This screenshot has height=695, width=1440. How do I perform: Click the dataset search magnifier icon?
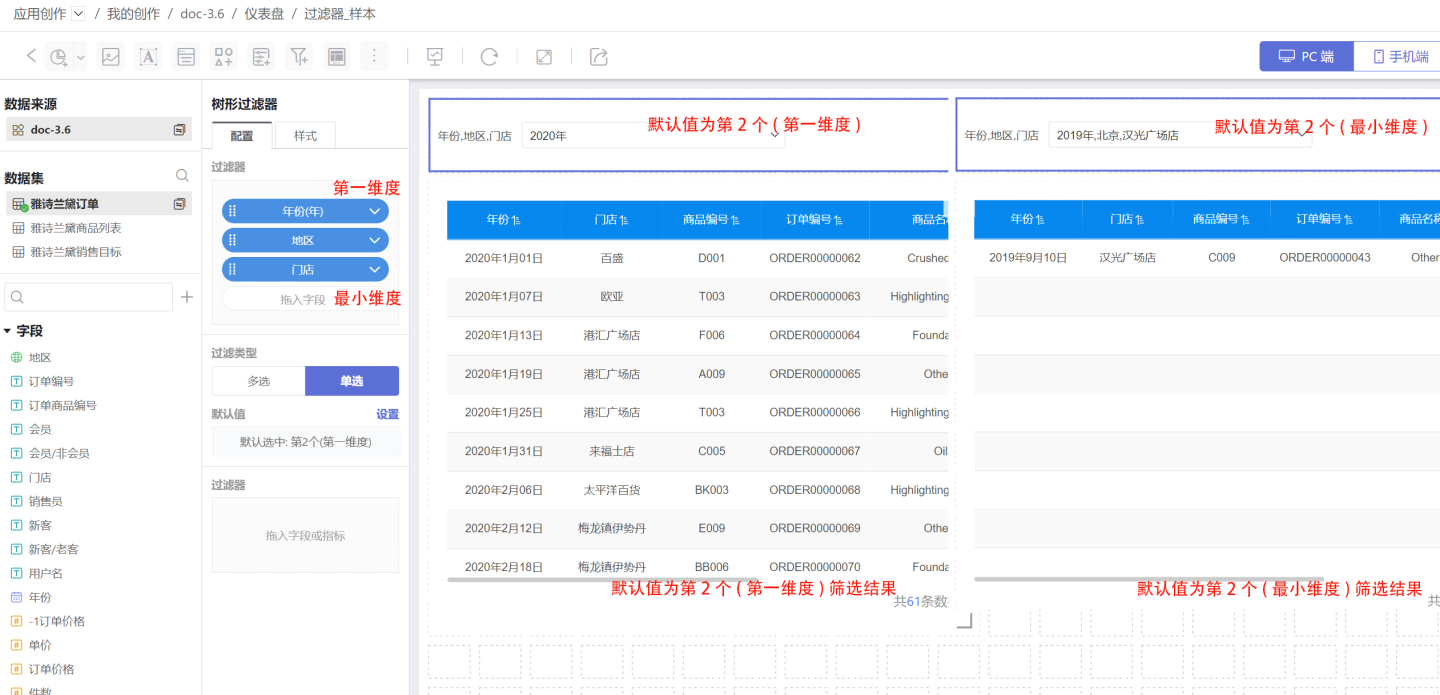182,176
